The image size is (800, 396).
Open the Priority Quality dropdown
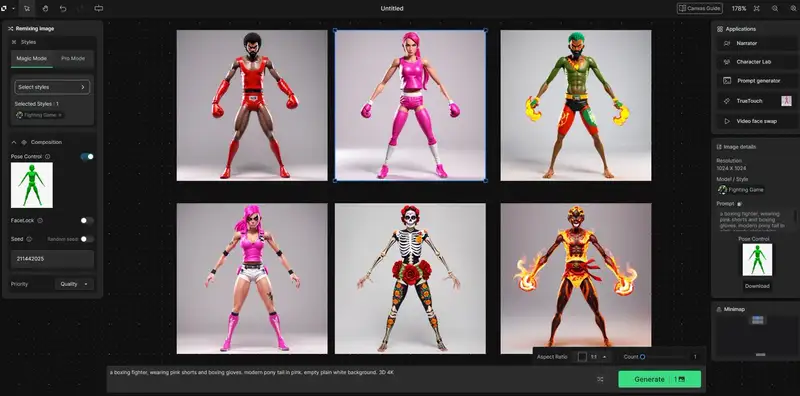click(x=74, y=284)
